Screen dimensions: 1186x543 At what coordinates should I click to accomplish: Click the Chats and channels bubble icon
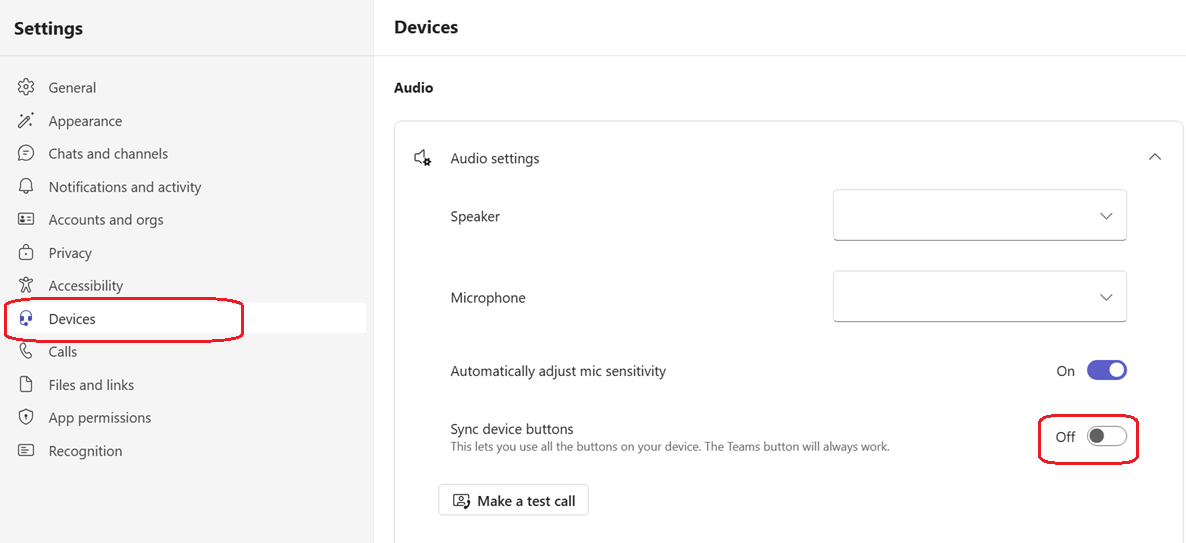[26, 153]
